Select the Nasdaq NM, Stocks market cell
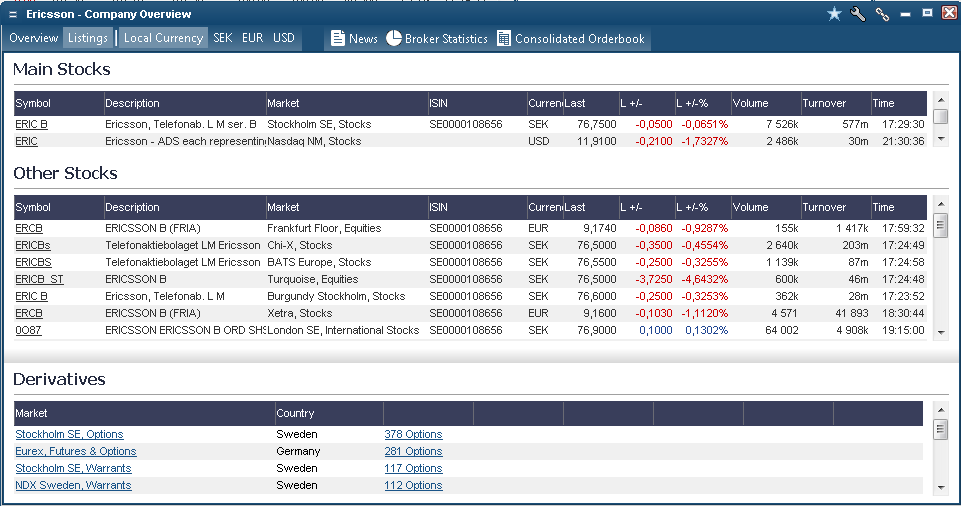 (x=314, y=141)
